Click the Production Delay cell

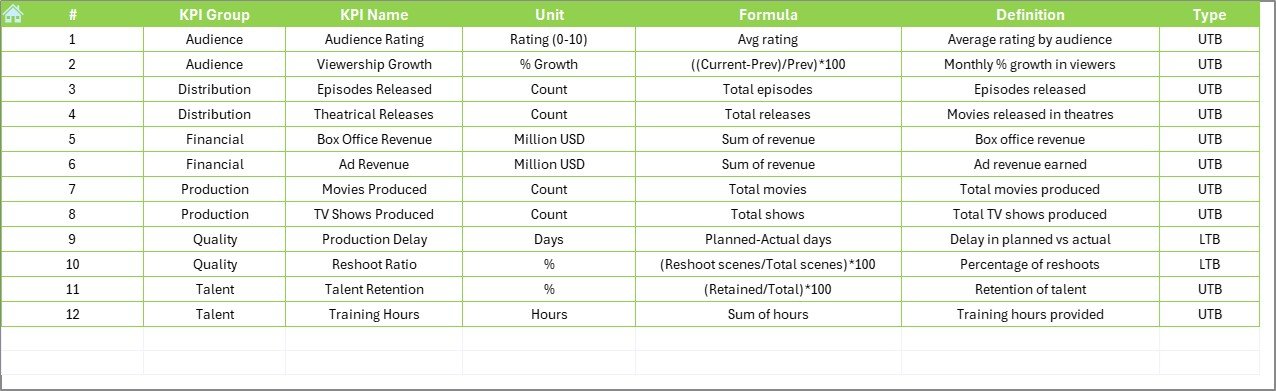pyautogui.click(x=374, y=240)
